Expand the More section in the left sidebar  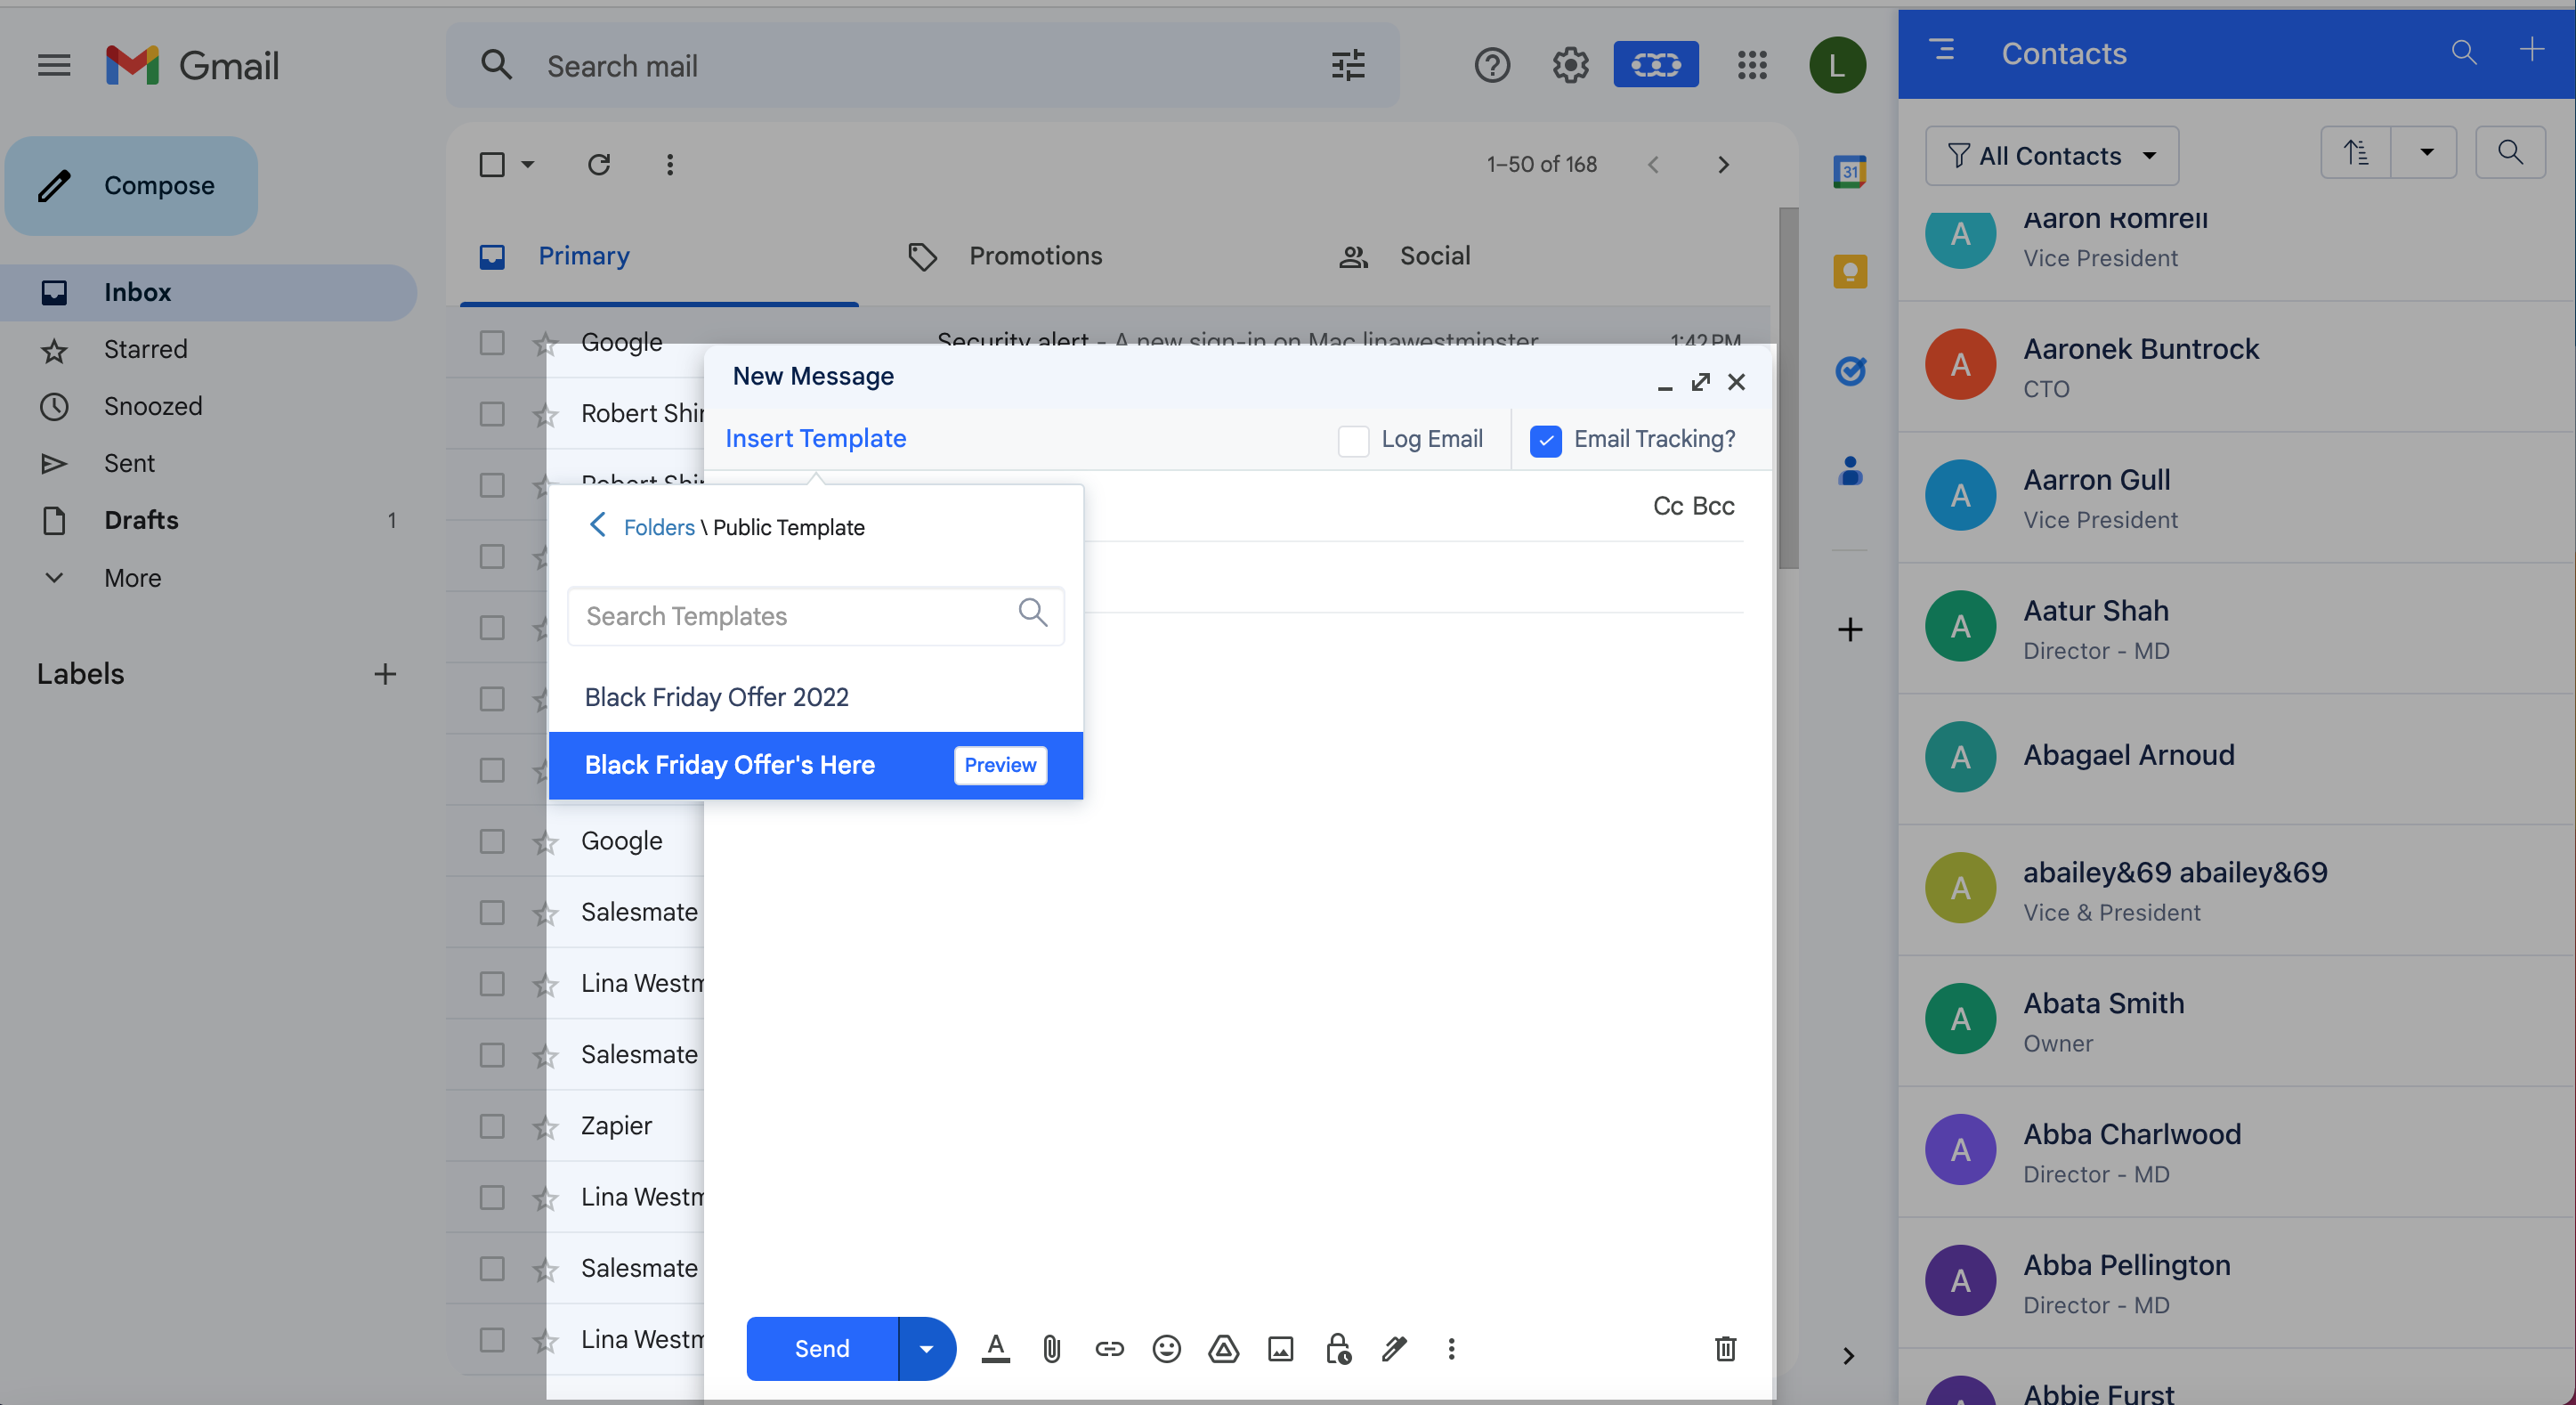click(x=133, y=578)
